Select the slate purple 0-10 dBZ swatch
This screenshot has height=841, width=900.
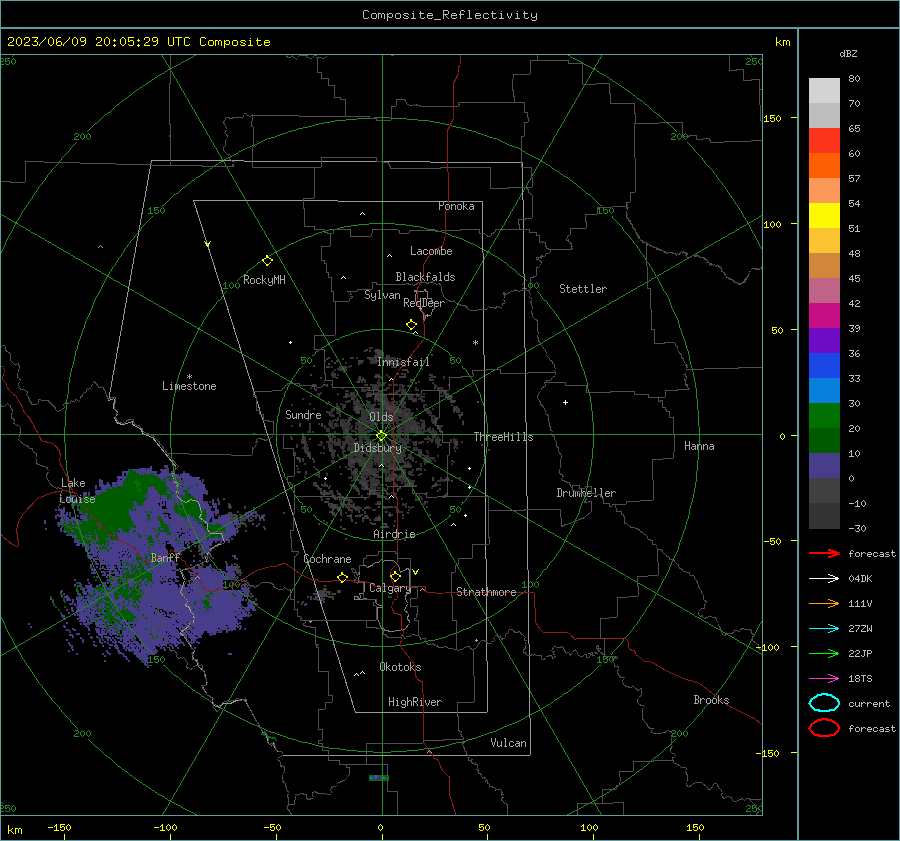[824, 465]
